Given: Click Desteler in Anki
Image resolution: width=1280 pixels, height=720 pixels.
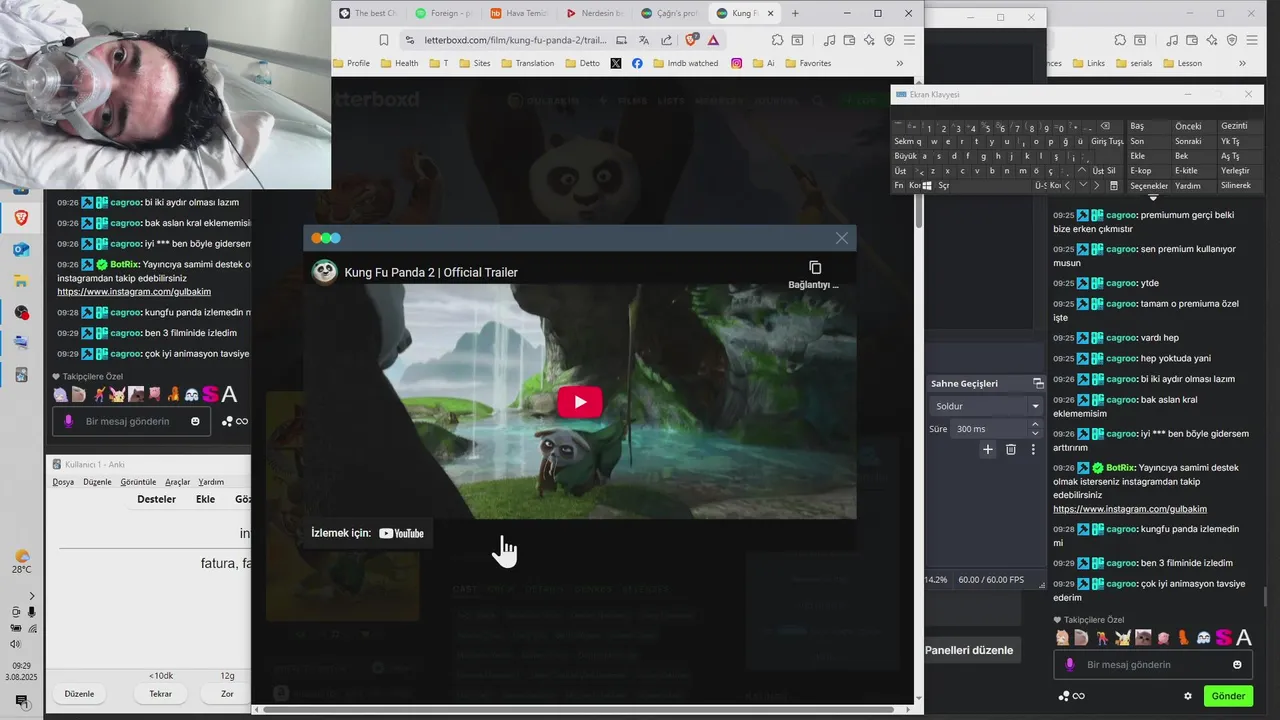Looking at the screenshot, I should 156,499.
